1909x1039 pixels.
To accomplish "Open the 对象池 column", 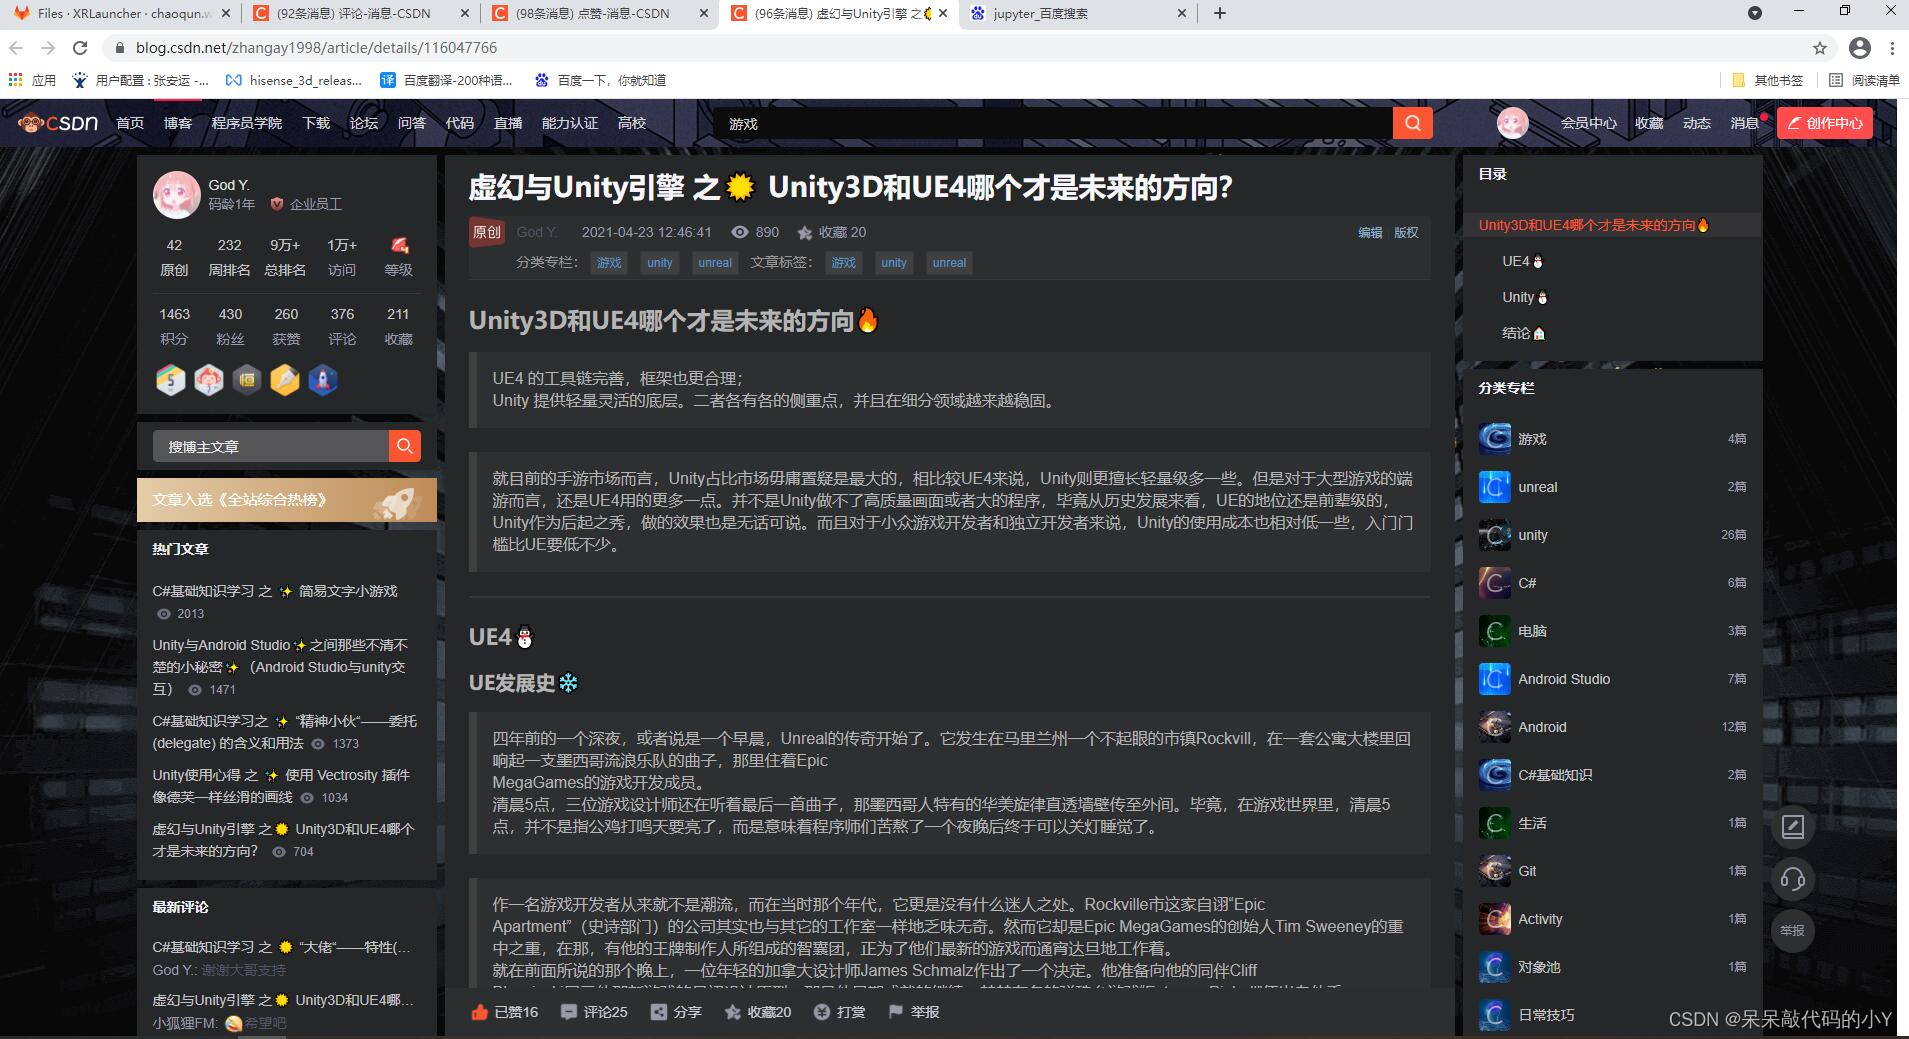I will 1539,967.
